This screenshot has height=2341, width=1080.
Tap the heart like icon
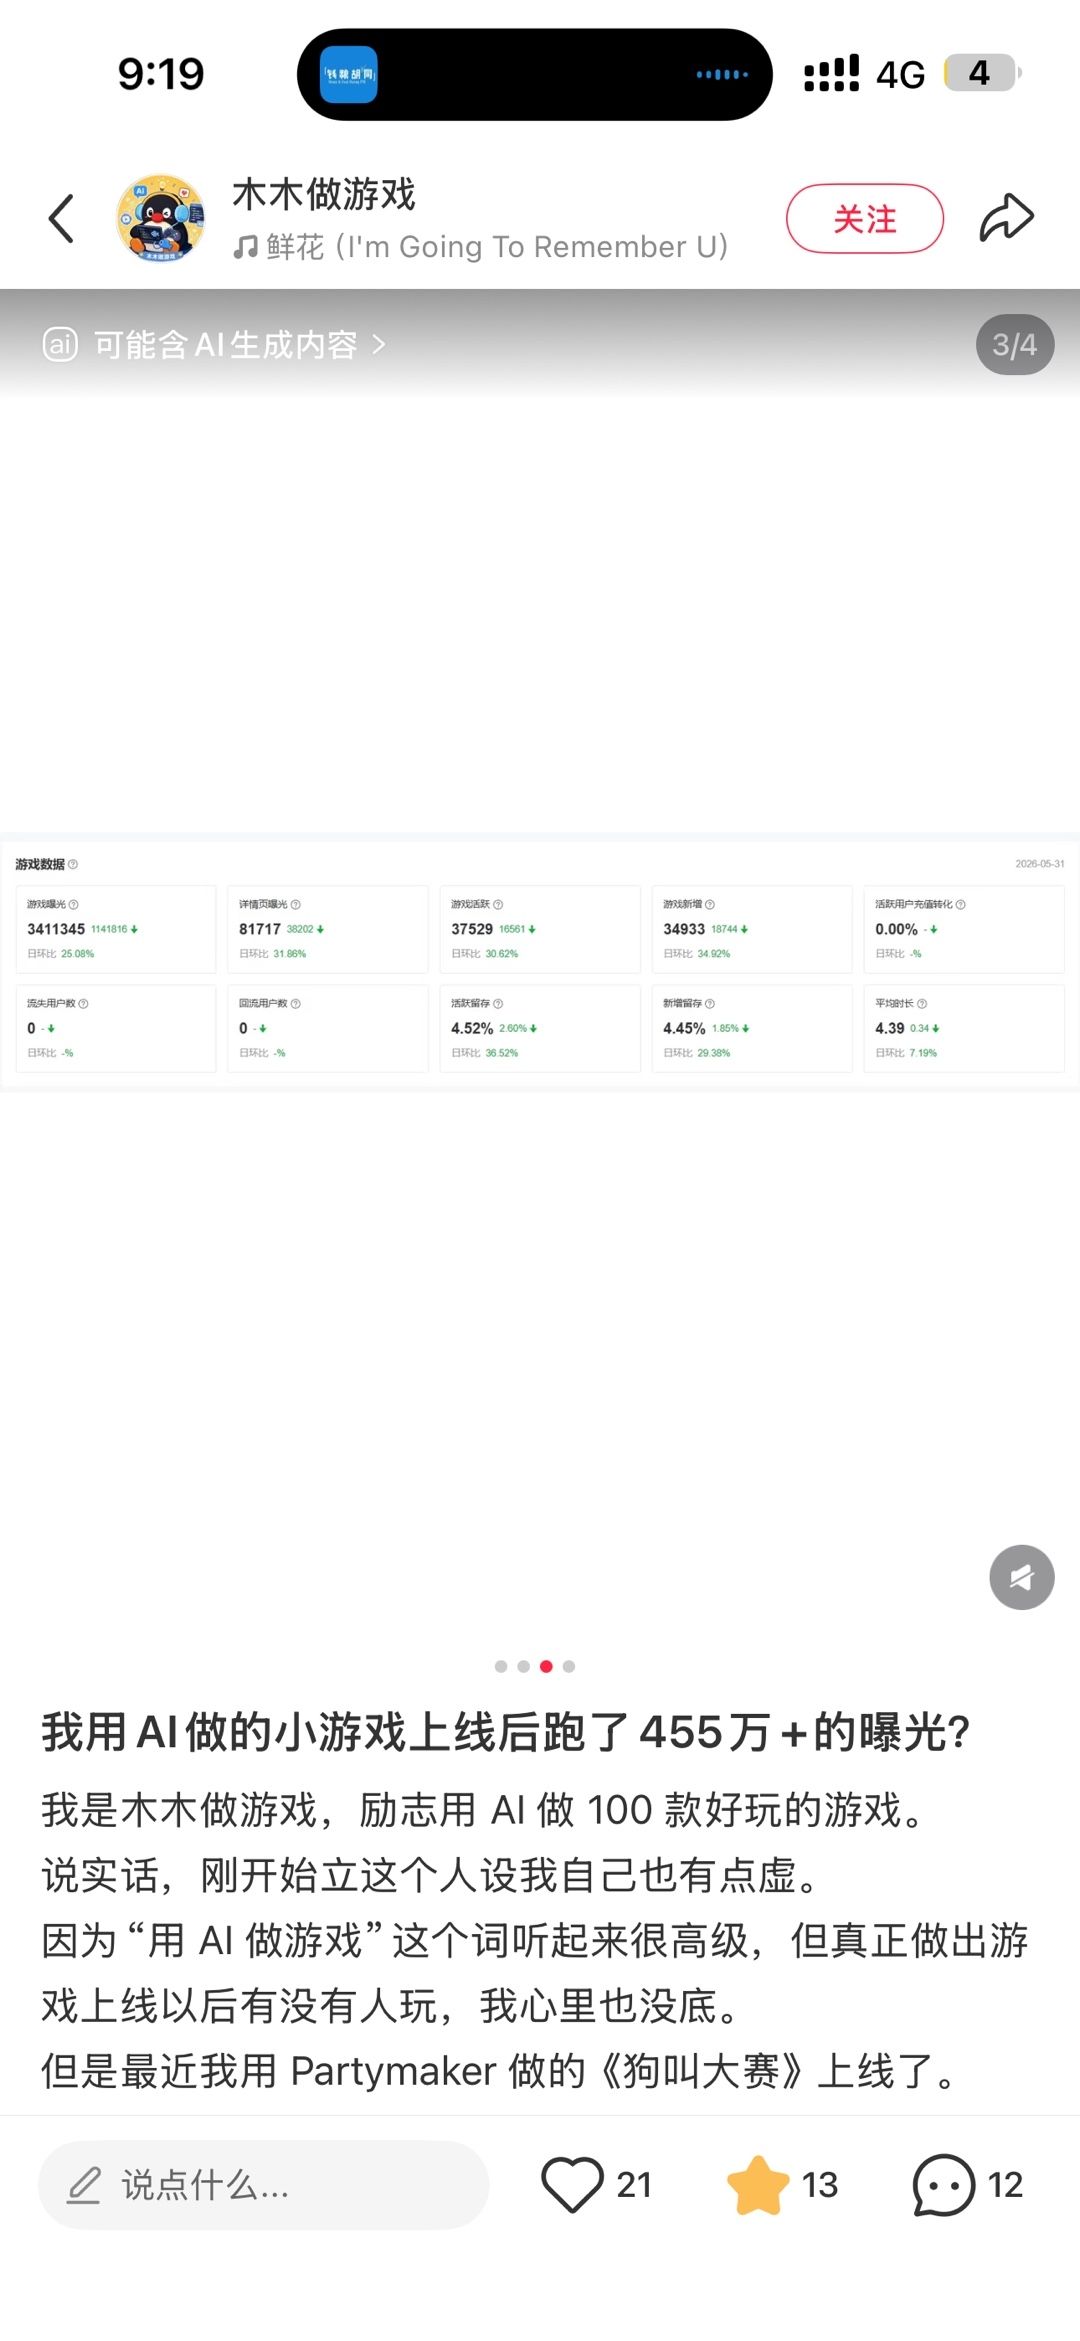tap(572, 2185)
